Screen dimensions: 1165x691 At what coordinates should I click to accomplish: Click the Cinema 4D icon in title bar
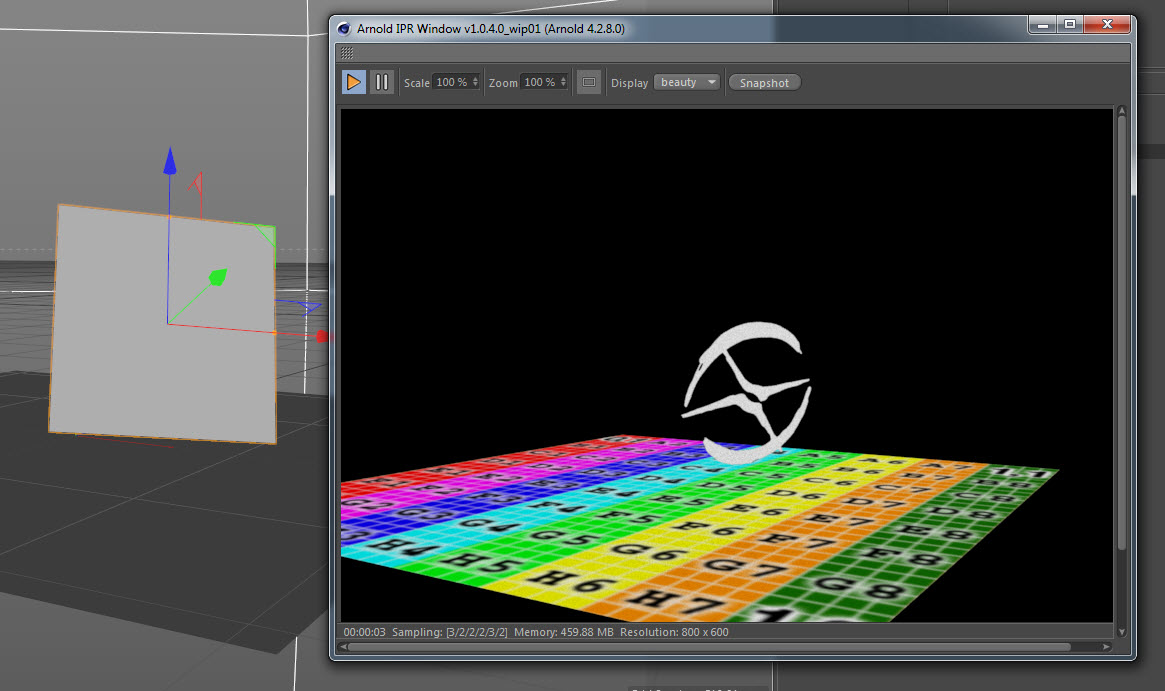pyautogui.click(x=344, y=29)
